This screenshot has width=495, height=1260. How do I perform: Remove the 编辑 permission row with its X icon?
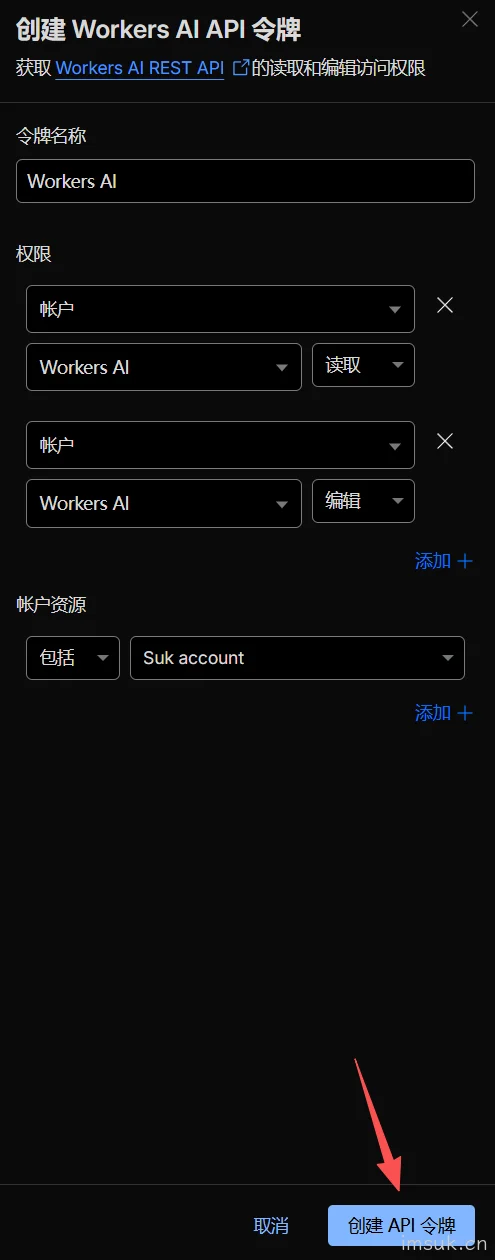click(445, 441)
